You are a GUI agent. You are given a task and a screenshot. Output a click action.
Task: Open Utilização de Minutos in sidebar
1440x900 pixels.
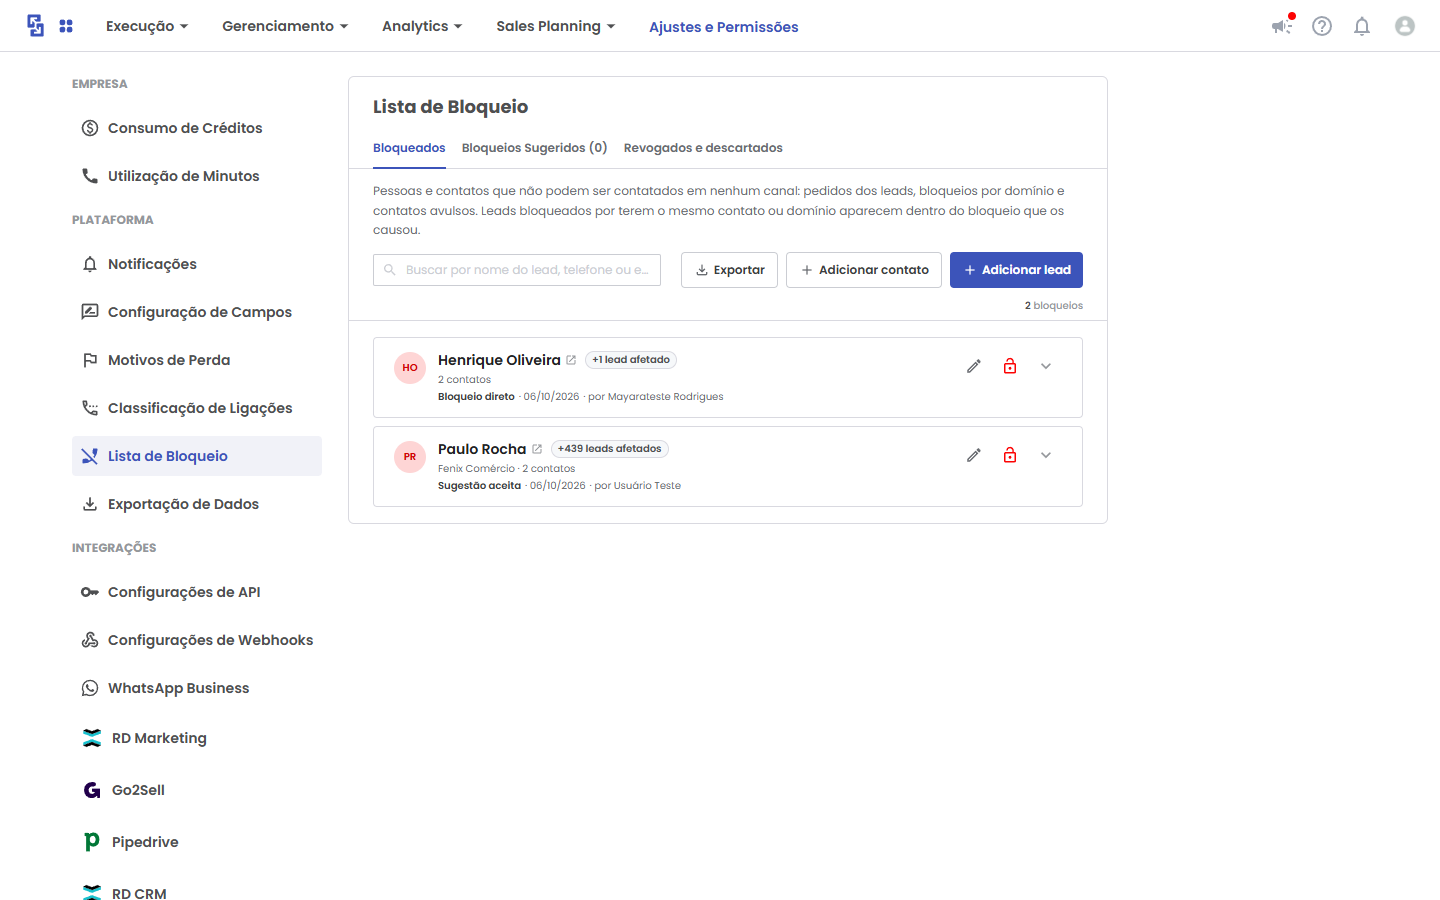197,176
